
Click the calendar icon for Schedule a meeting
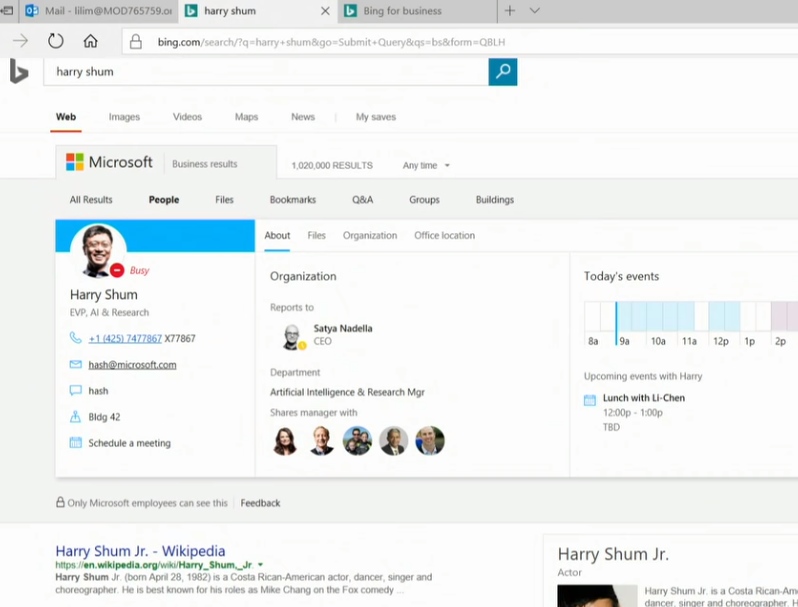[75, 443]
